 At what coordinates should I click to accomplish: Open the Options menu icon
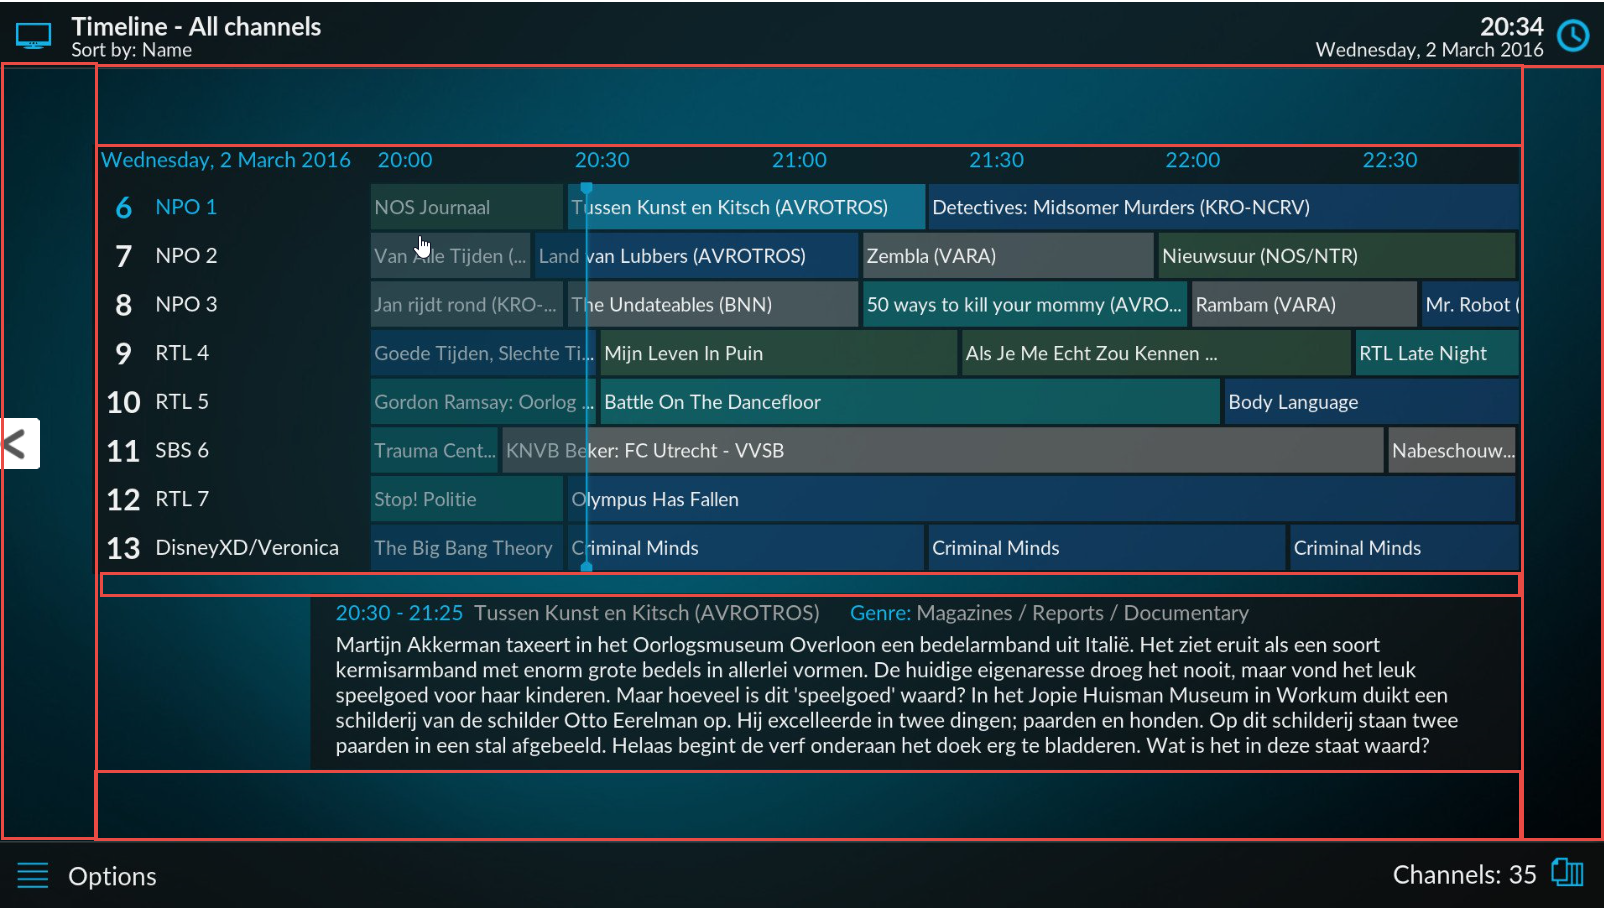tap(33, 876)
